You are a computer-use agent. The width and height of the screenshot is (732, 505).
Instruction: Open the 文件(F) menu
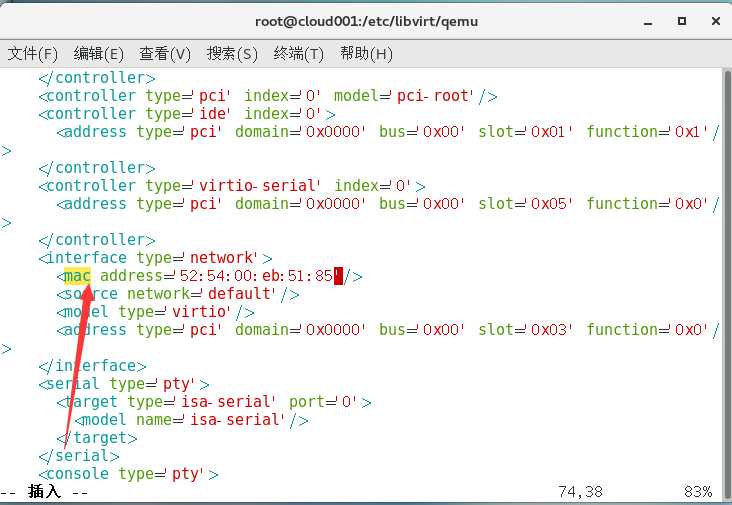pyautogui.click(x=33, y=54)
